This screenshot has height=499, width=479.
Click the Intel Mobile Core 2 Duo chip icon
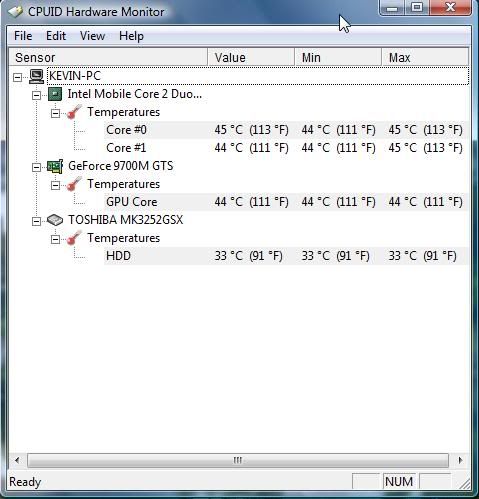(x=55, y=94)
